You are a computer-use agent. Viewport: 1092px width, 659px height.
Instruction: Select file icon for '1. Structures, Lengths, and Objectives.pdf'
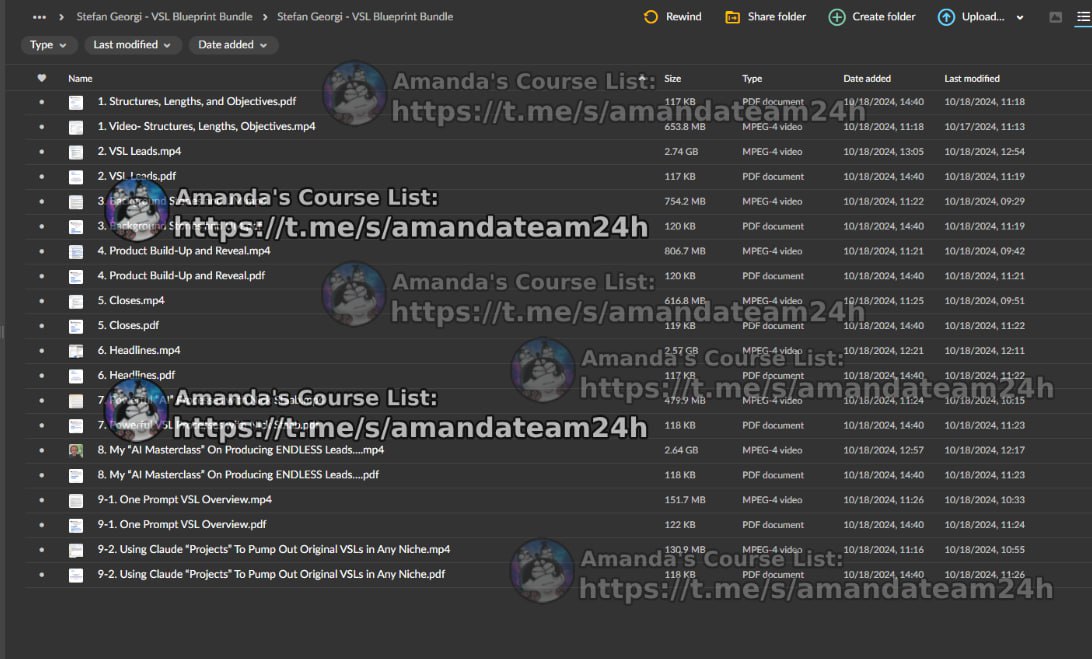click(x=76, y=102)
